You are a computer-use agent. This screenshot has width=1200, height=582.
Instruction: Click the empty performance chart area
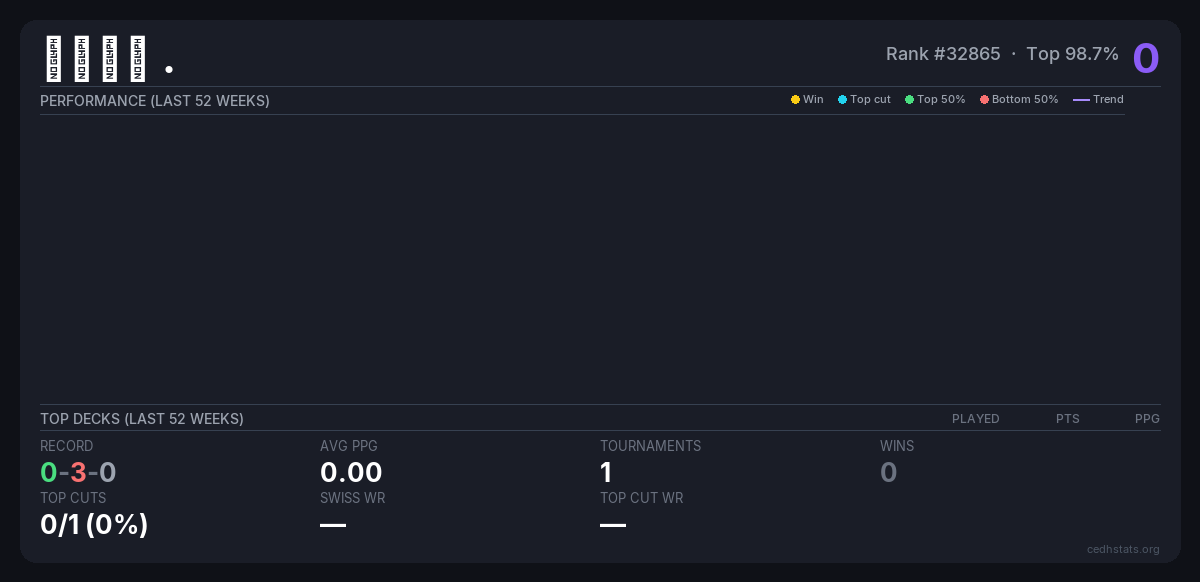tap(582, 260)
